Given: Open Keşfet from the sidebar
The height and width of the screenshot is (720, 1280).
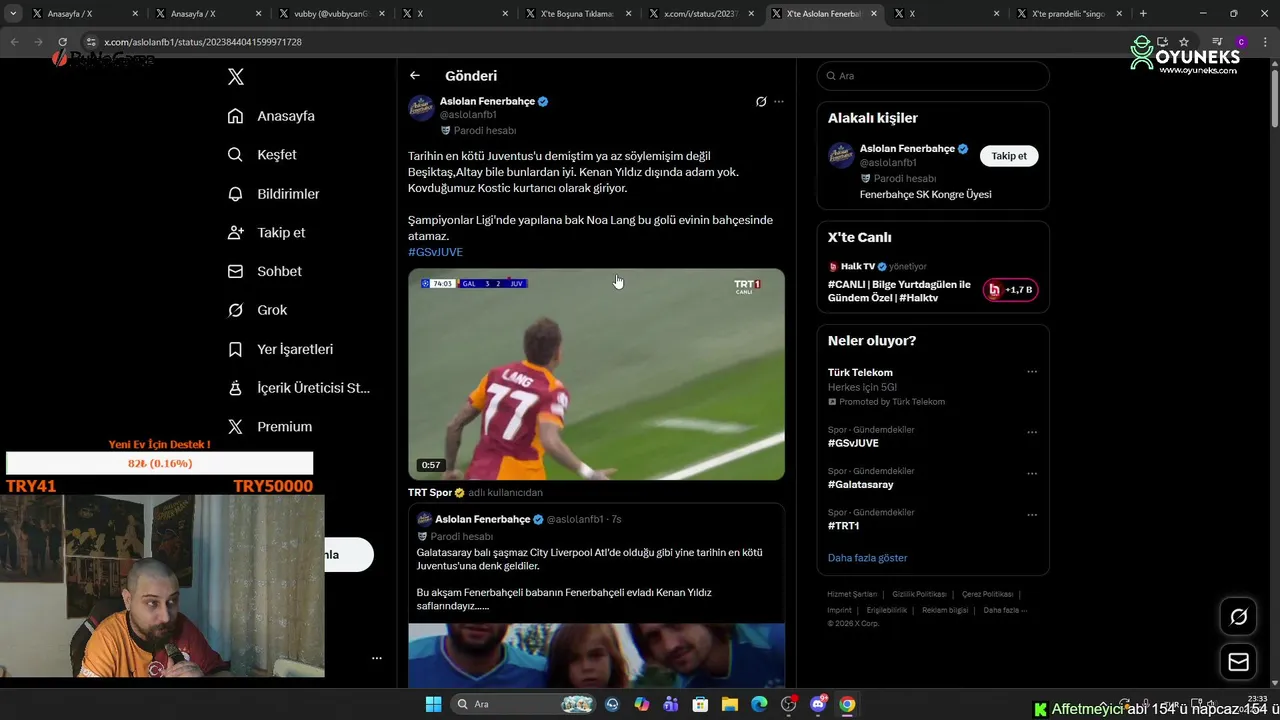Looking at the screenshot, I should coord(262,155).
